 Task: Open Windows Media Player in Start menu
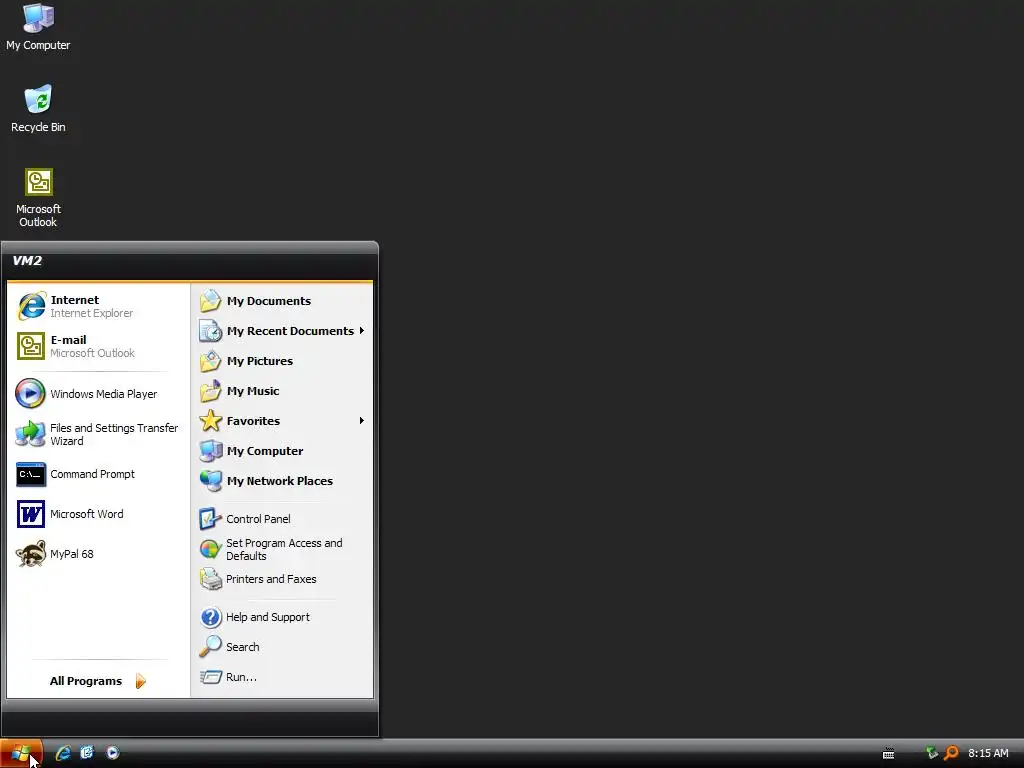click(x=98, y=394)
